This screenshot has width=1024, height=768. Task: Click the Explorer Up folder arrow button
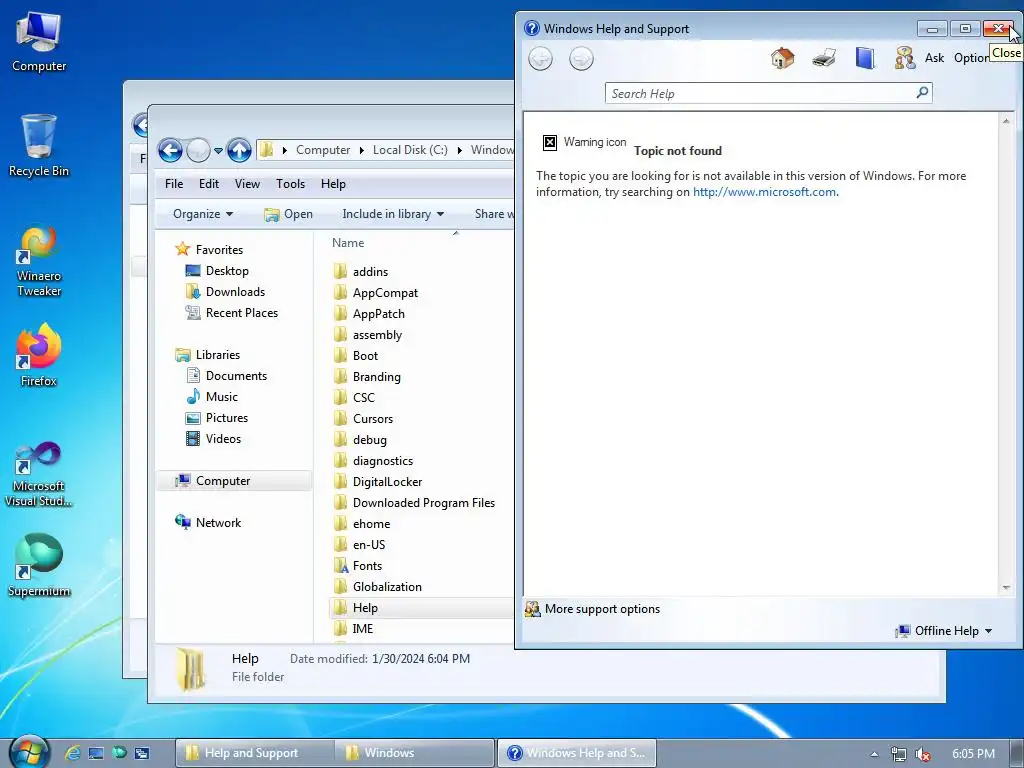tap(239, 150)
